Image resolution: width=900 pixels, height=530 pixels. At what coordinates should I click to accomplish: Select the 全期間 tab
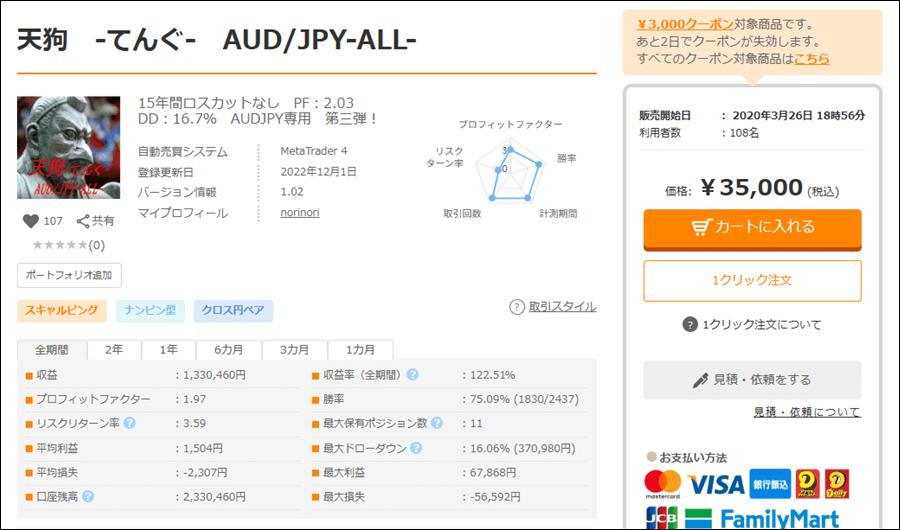click(x=52, y=350)
